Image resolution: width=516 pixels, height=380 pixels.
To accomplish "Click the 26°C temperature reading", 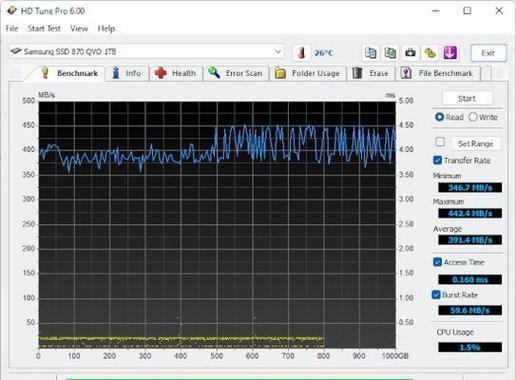I will coord(324,53).
